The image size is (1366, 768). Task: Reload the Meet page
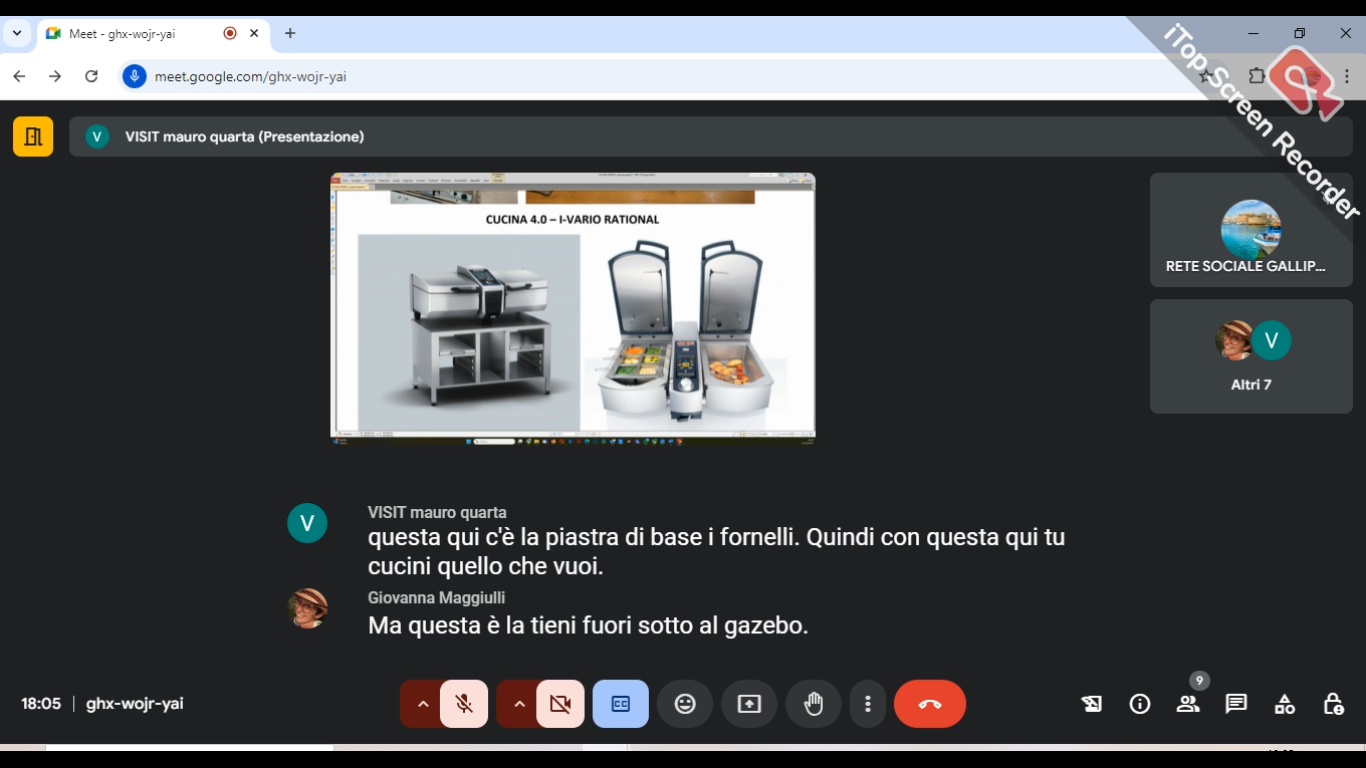click(91, 76)
